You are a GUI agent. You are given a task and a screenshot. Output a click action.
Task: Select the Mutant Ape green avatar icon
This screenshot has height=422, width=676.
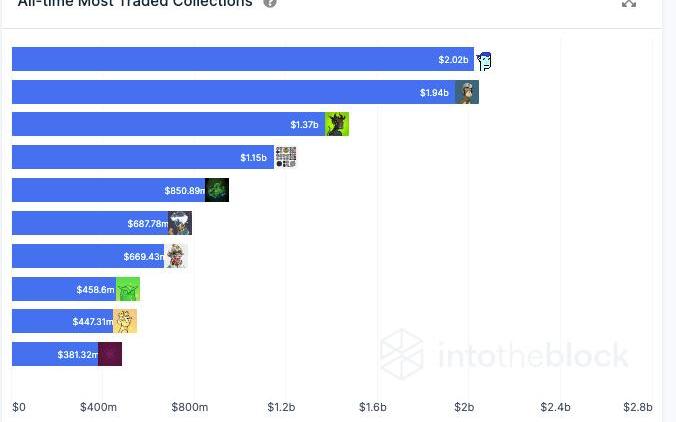pyautogui.click(x=337, y=124)
